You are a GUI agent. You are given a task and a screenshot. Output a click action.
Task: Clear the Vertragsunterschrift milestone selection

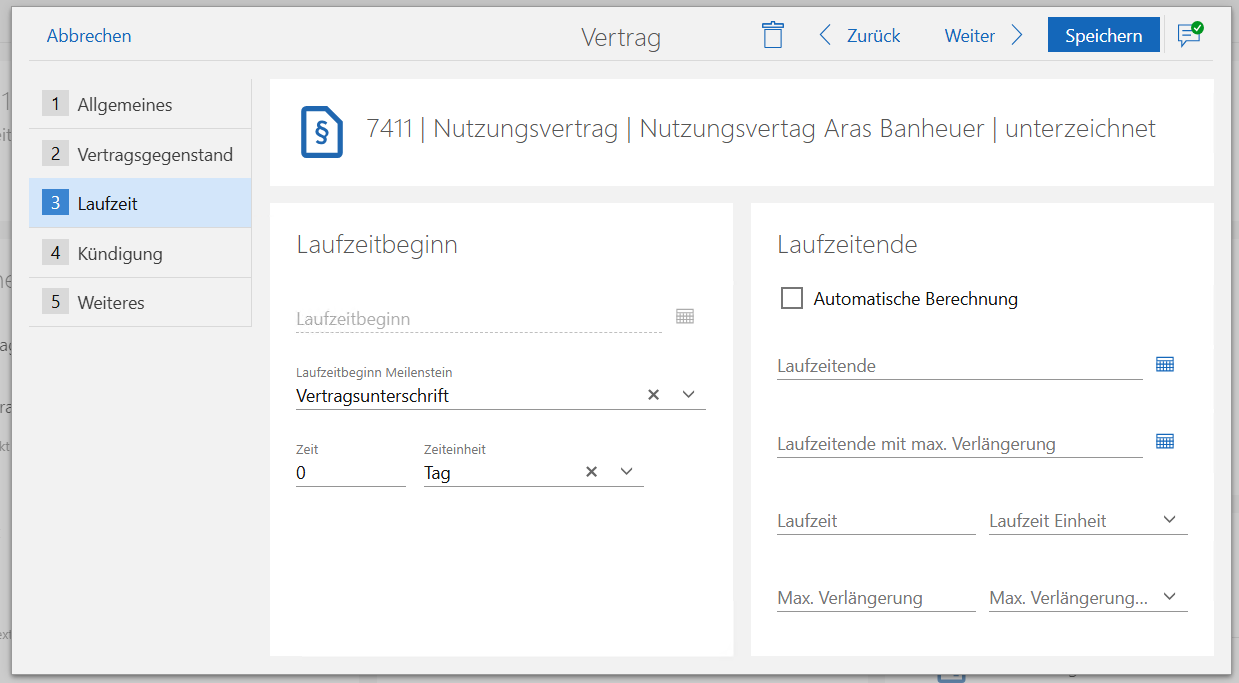[x=654, y=395]
